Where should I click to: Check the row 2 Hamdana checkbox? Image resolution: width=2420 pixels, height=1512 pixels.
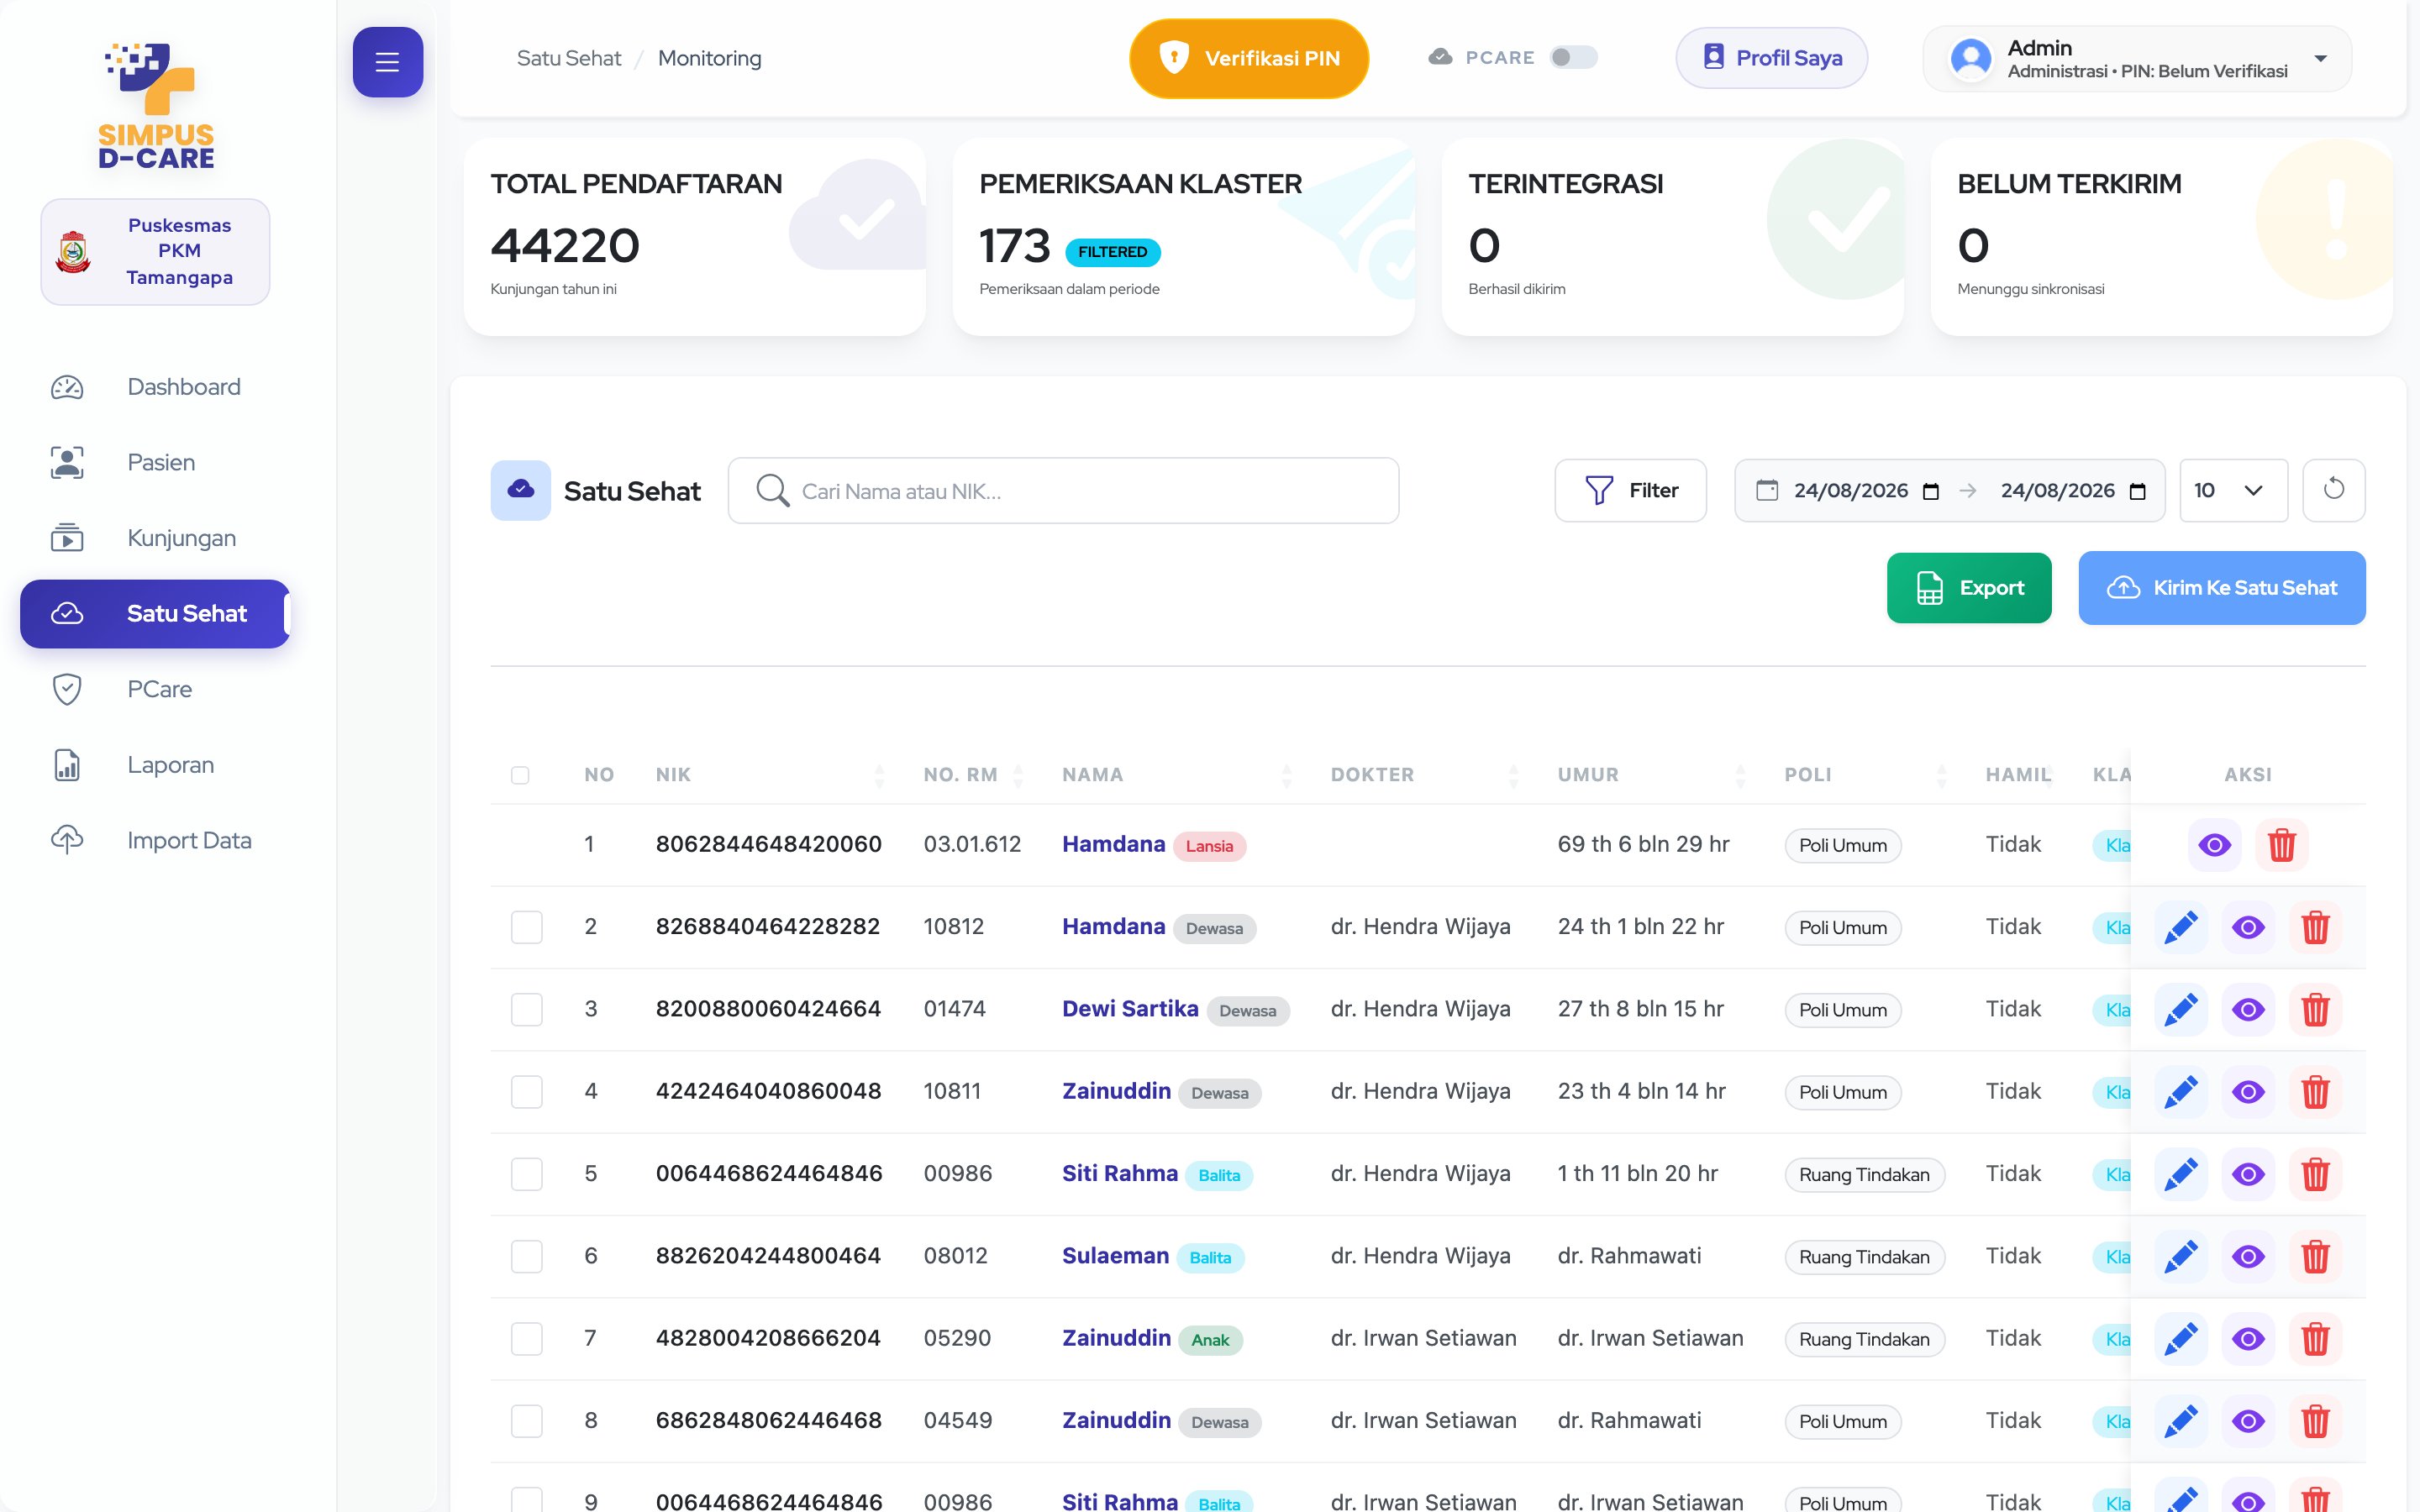tap(526, 927)
